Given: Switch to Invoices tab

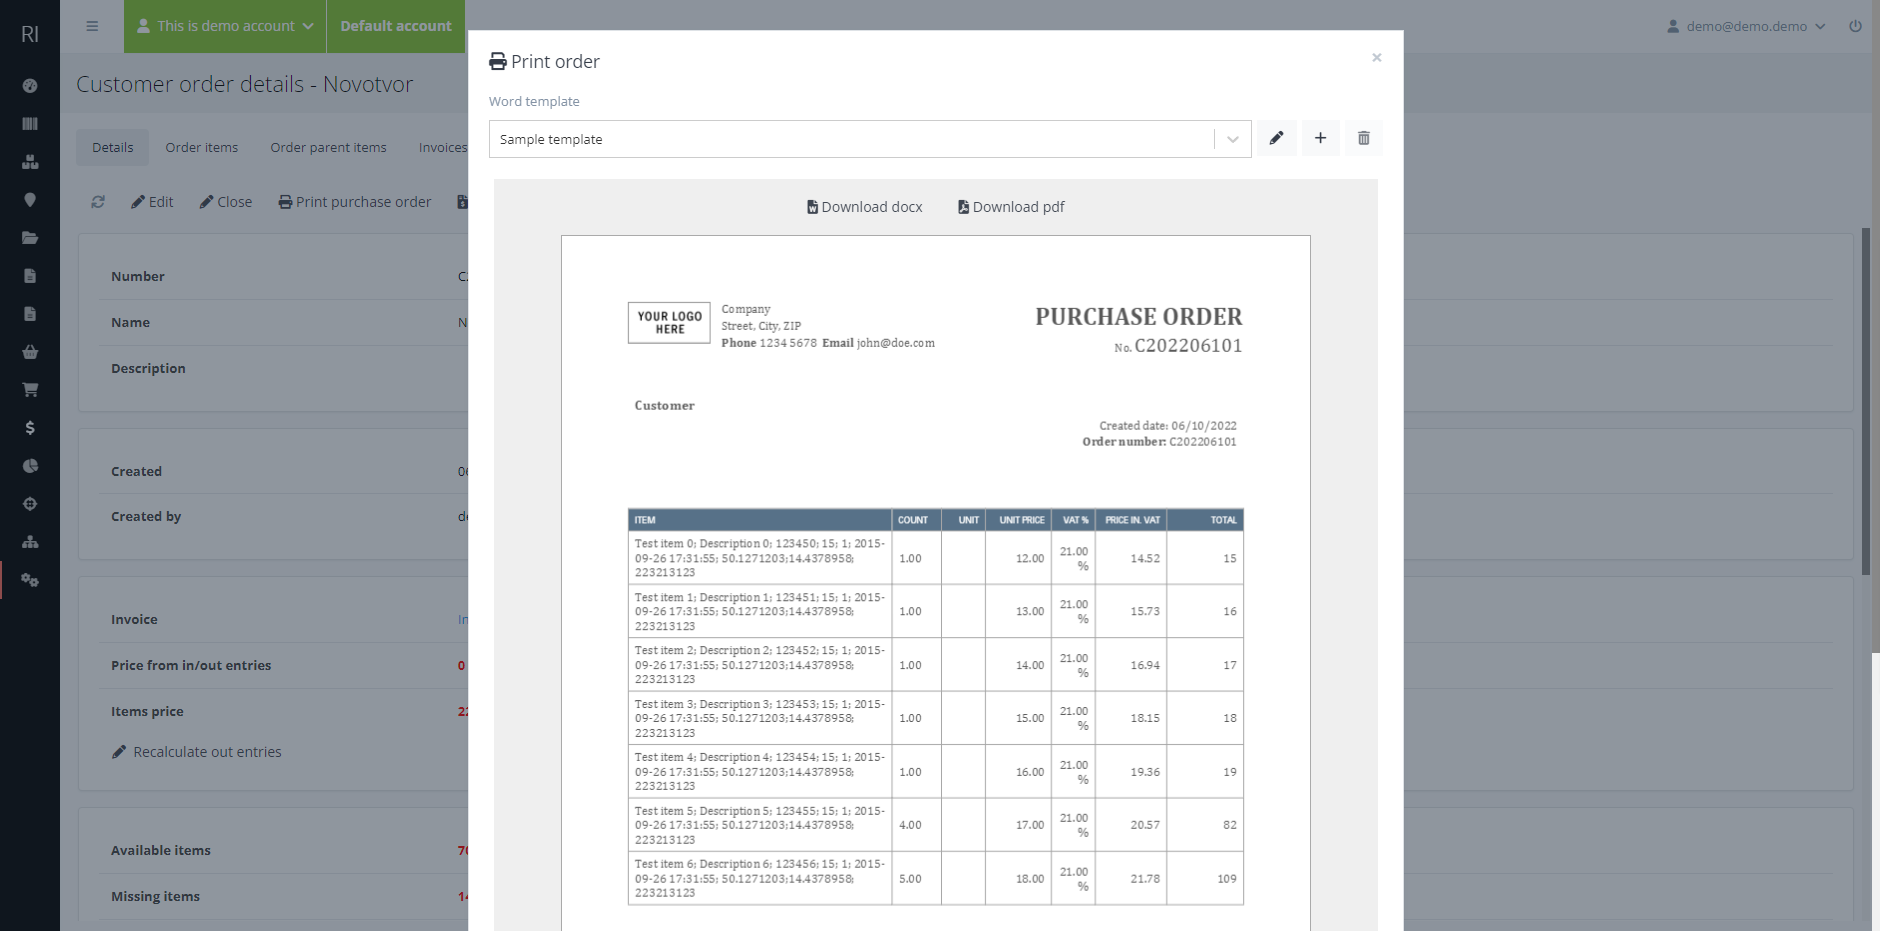Looking at the screenshot, I should [x=442, y=147].
